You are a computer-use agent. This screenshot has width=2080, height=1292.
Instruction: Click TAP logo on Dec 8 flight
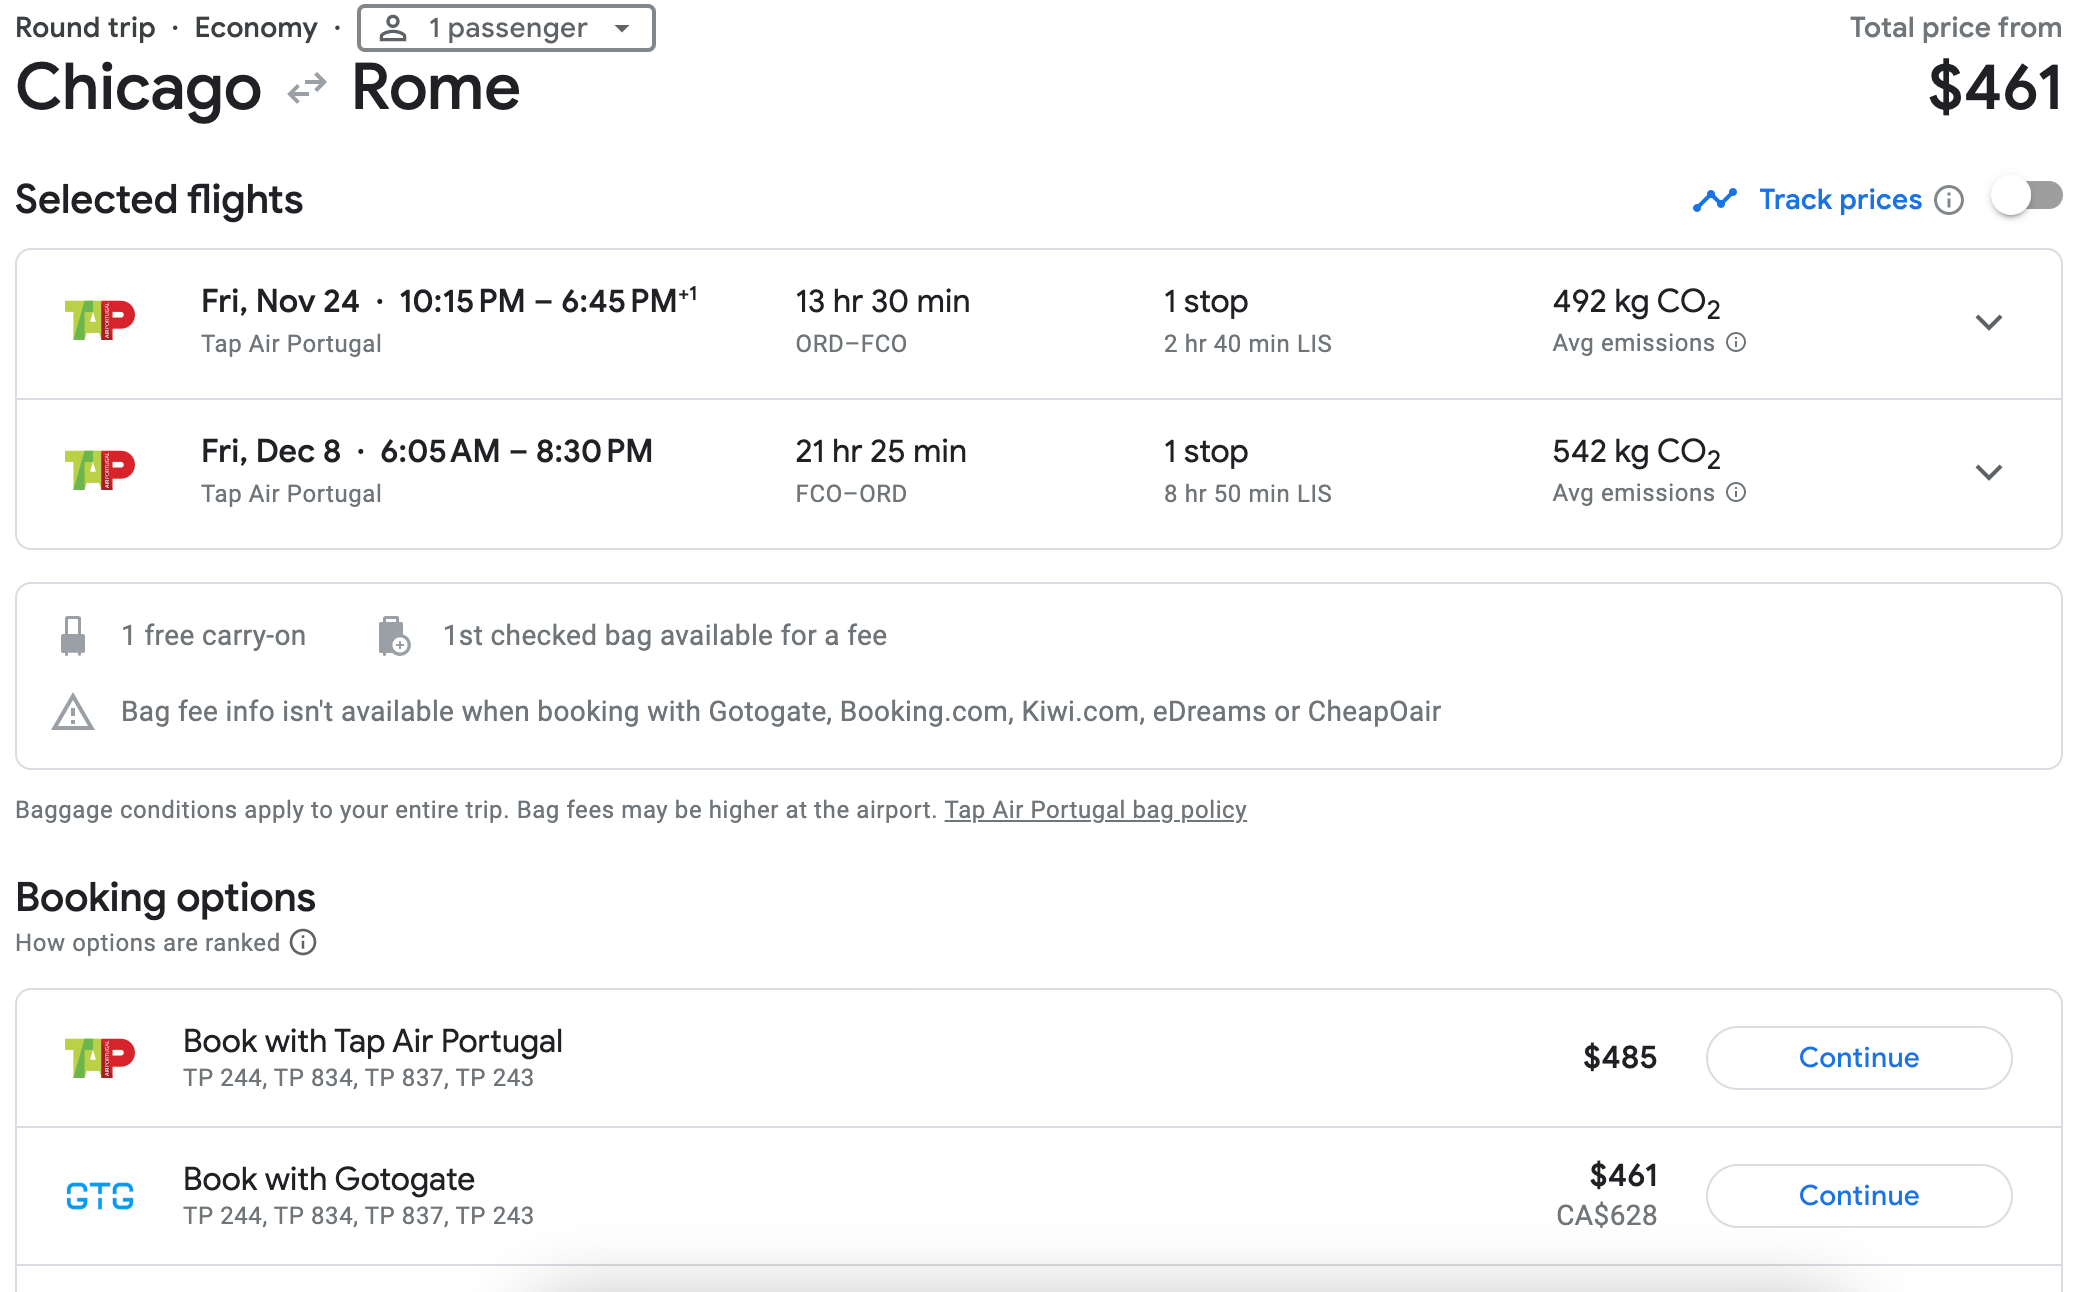tap(99, 470)
